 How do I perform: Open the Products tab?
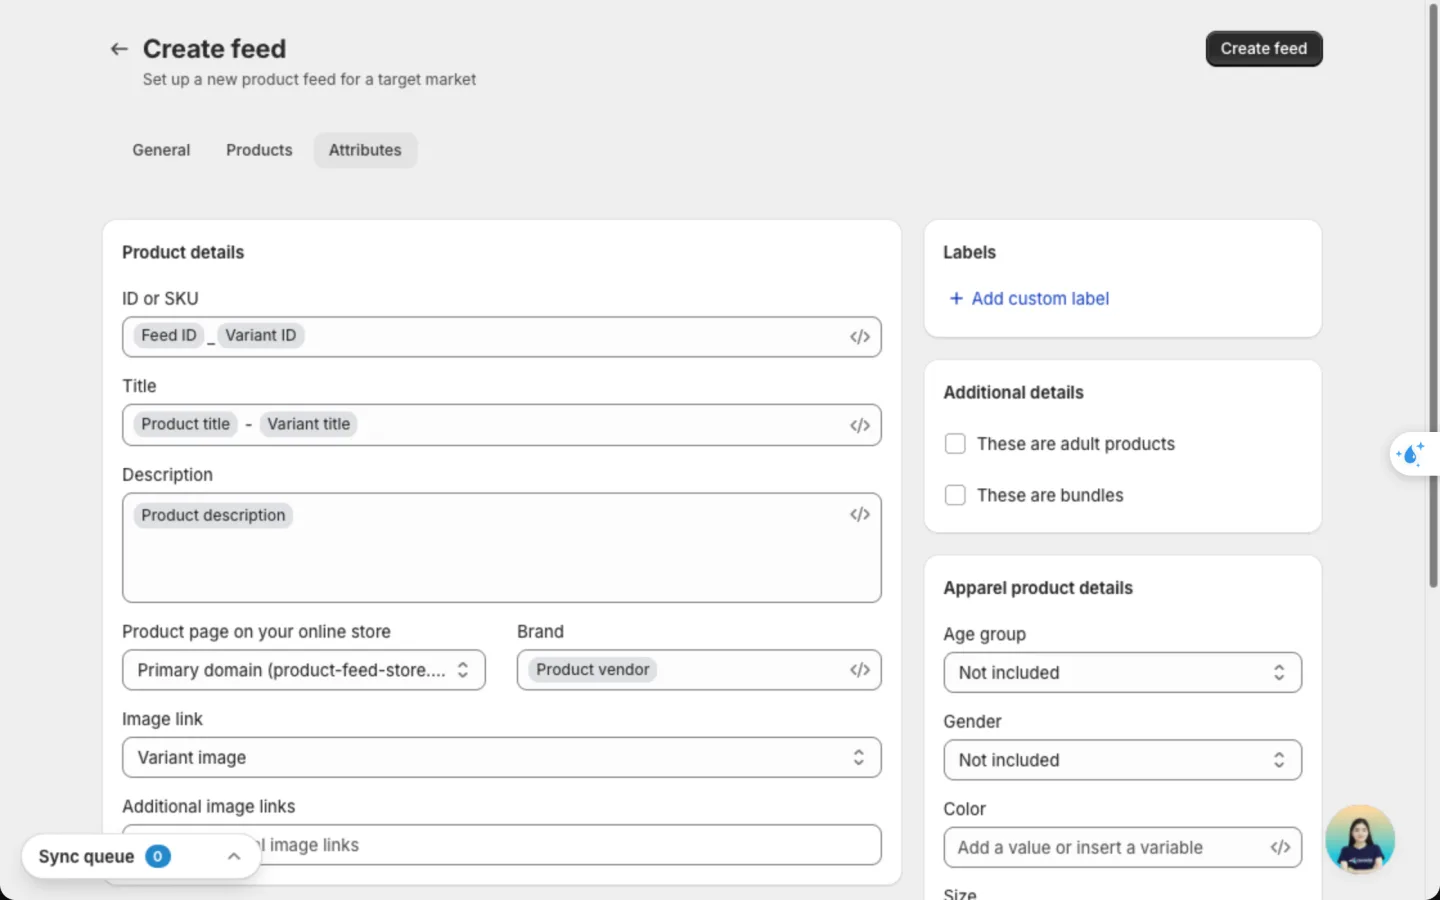point(259,150)
